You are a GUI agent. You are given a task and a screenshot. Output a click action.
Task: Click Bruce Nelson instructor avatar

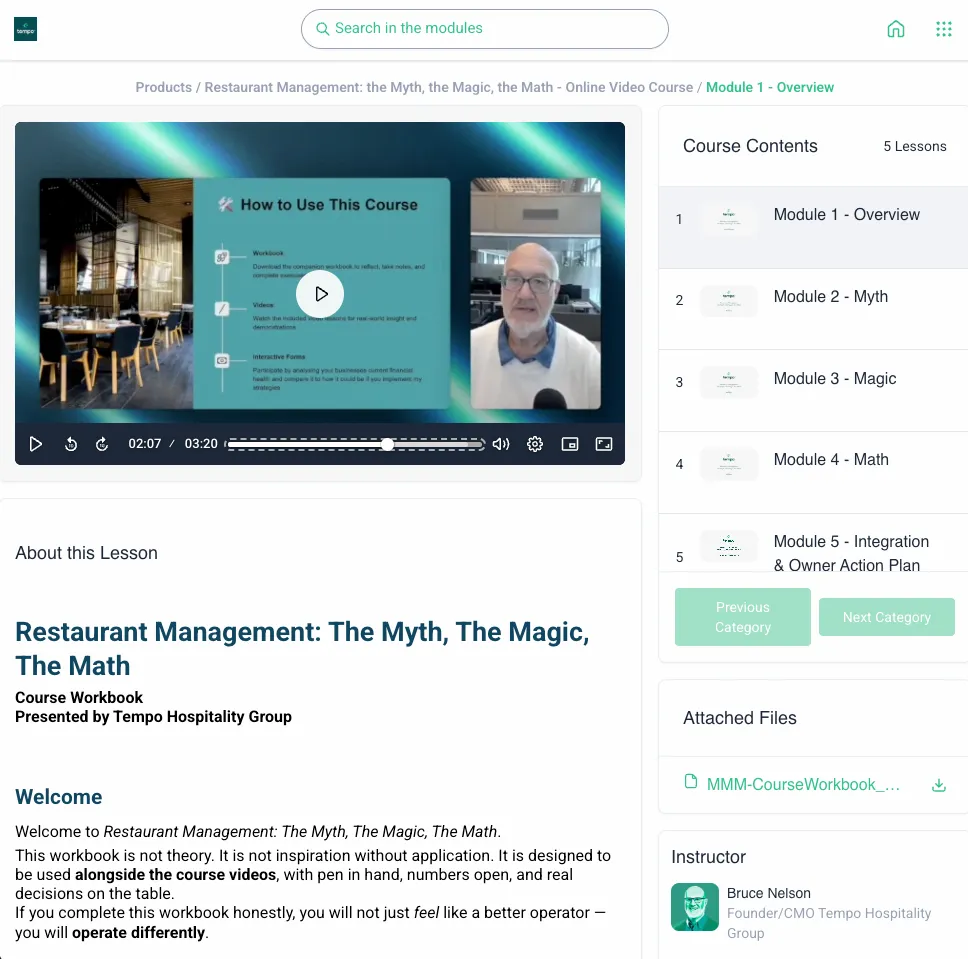click(695, 907)
